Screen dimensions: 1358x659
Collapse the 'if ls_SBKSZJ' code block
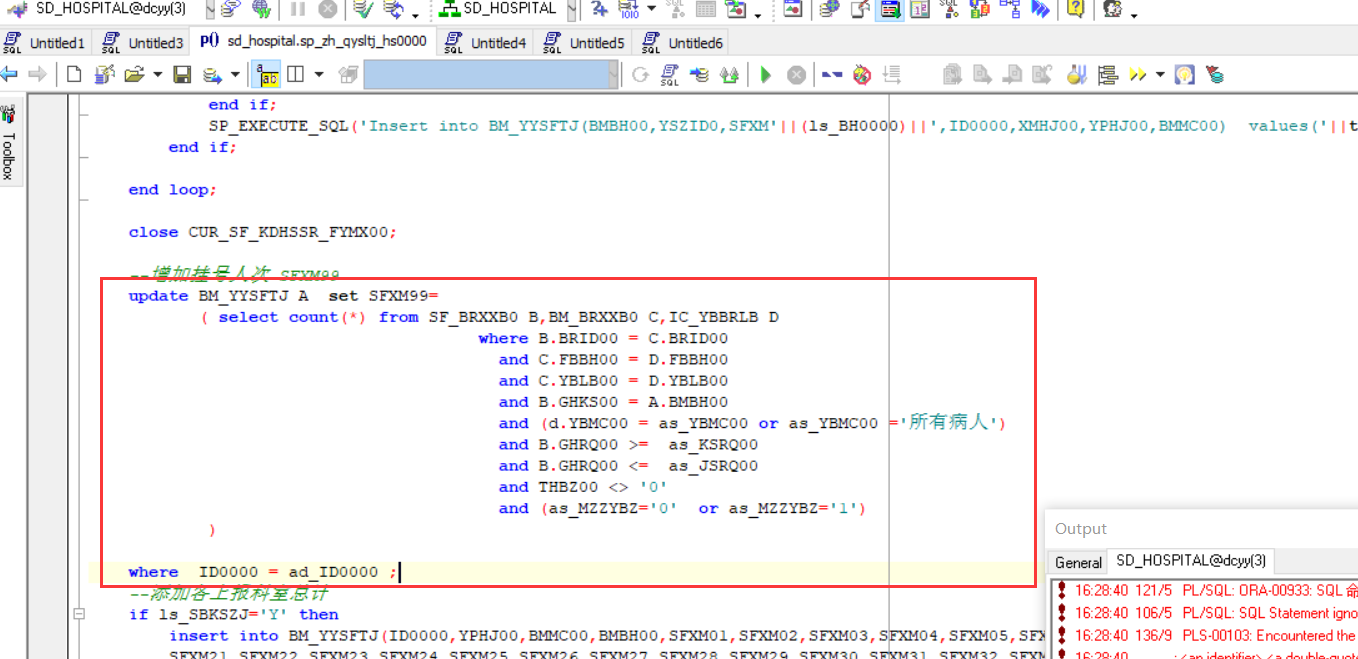pos(79,614)
